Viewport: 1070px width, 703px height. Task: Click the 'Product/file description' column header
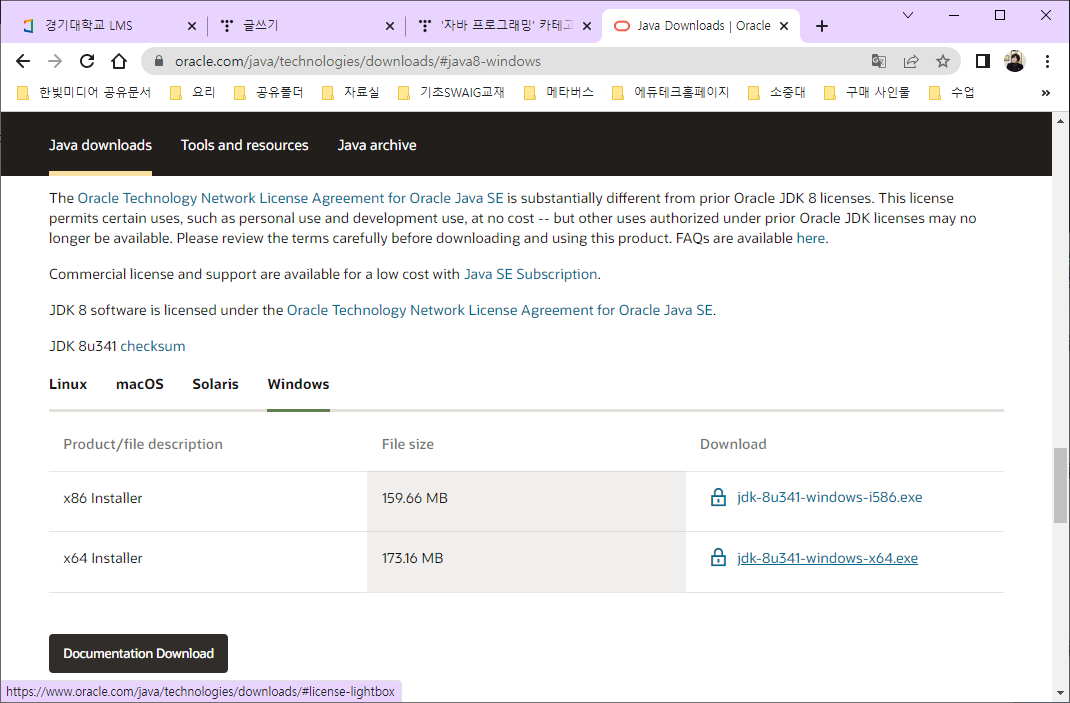[x=143, y=444]
